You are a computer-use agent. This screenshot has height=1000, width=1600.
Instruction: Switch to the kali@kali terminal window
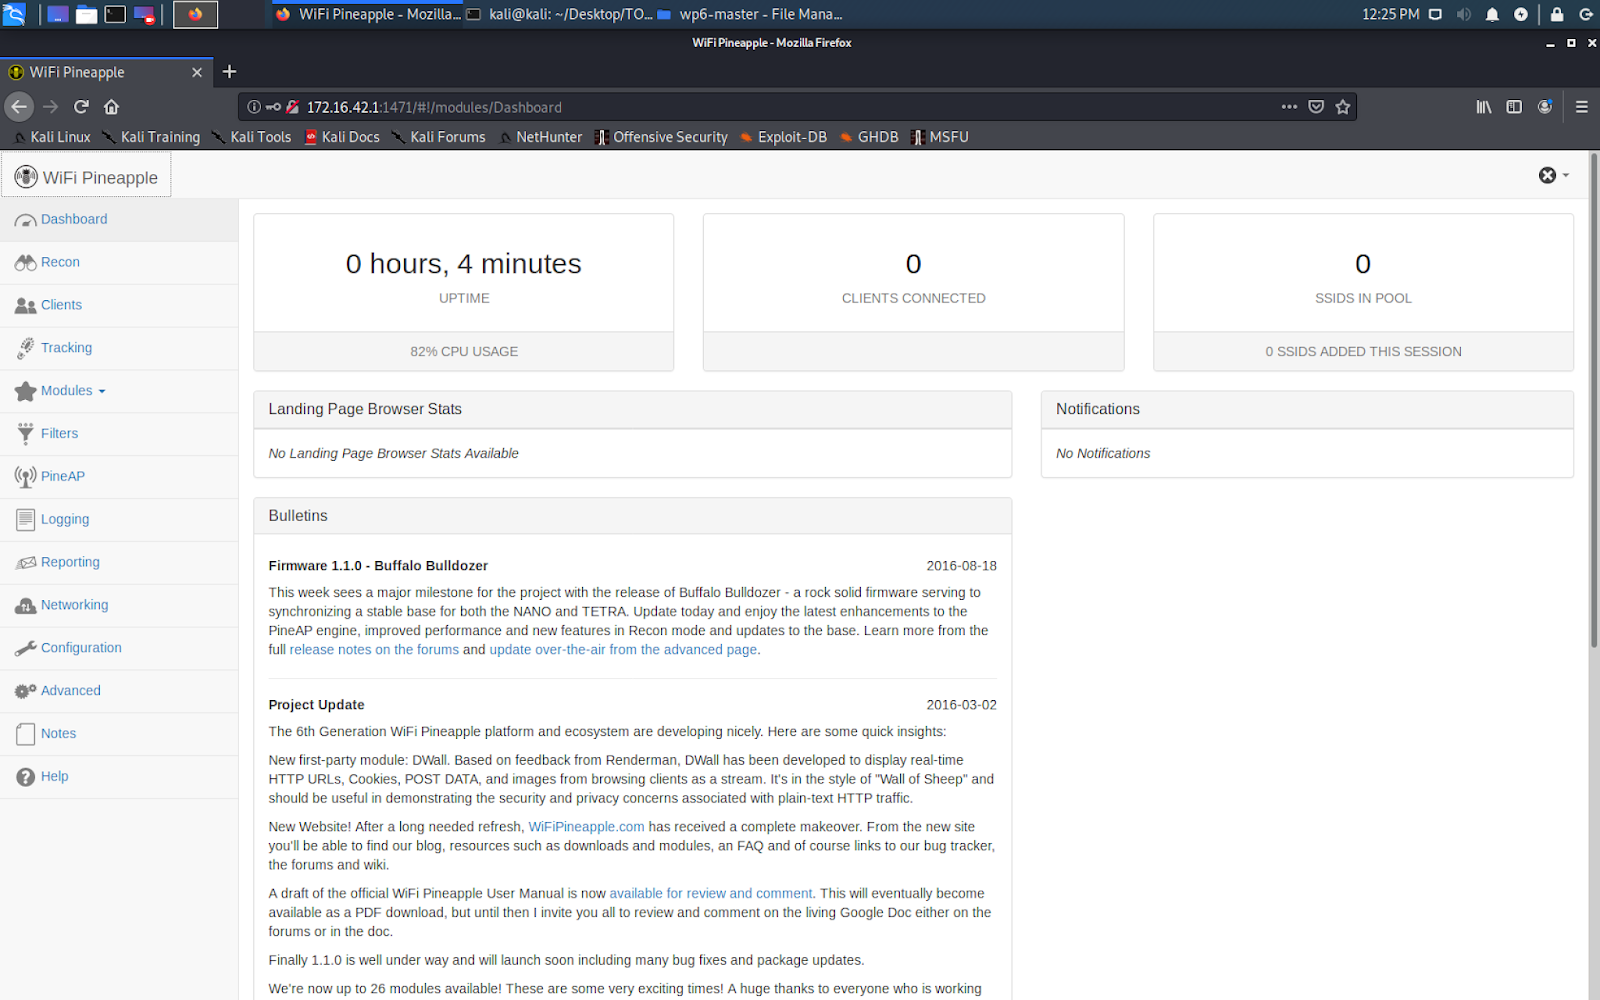click(559, 14)
